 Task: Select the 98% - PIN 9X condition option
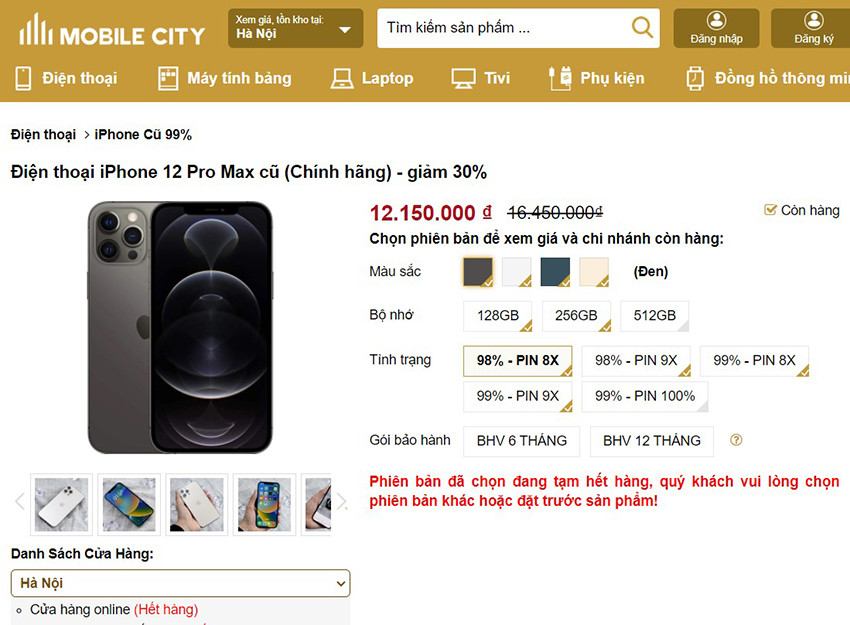pos(636,361)
